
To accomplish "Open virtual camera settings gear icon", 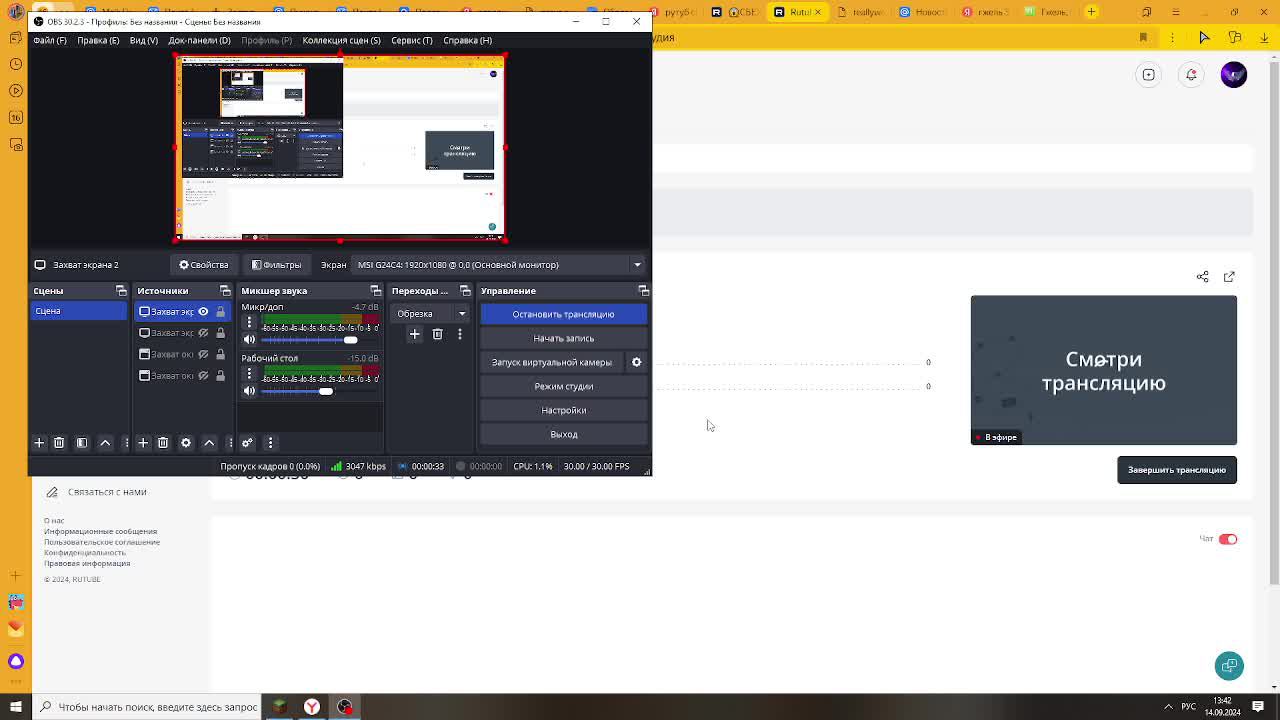I will [636, 362].
